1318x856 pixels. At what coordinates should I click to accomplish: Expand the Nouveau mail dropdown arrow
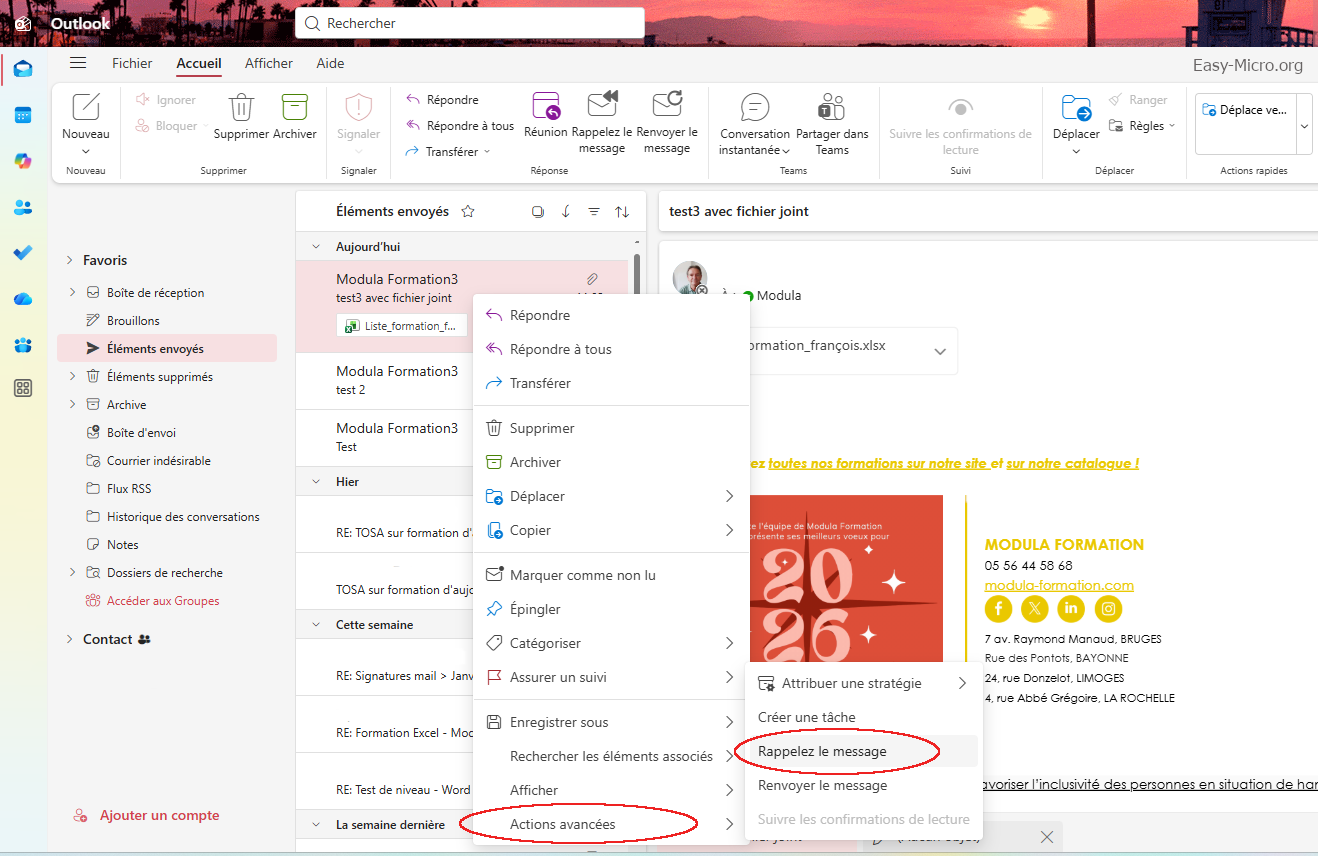coord(86,152)
